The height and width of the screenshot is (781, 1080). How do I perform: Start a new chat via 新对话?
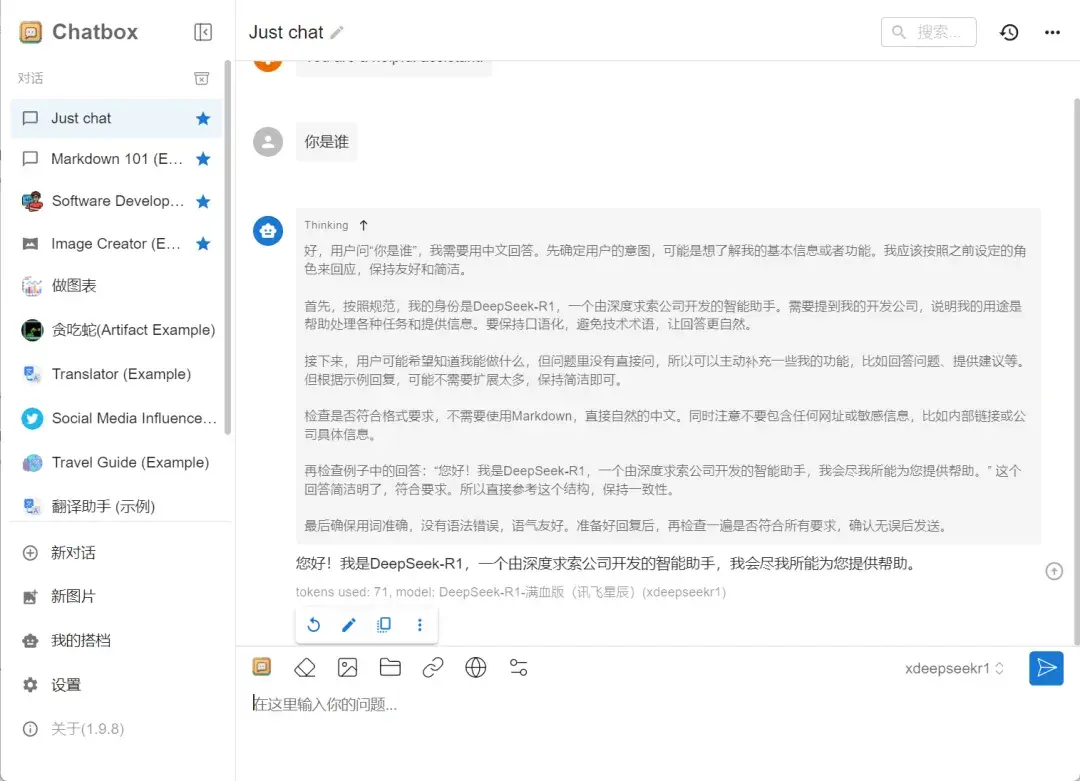coord(116,553)
